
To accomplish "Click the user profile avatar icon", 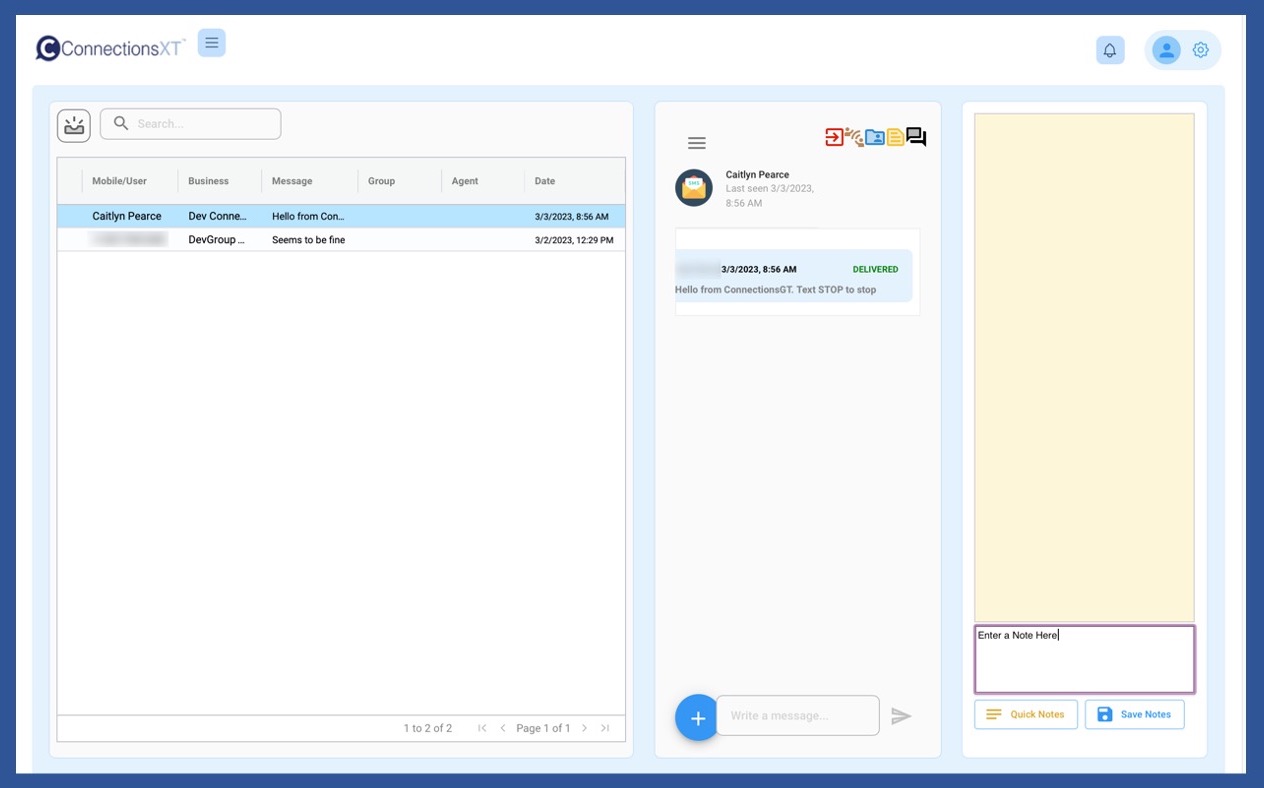I will (1166, 50).
